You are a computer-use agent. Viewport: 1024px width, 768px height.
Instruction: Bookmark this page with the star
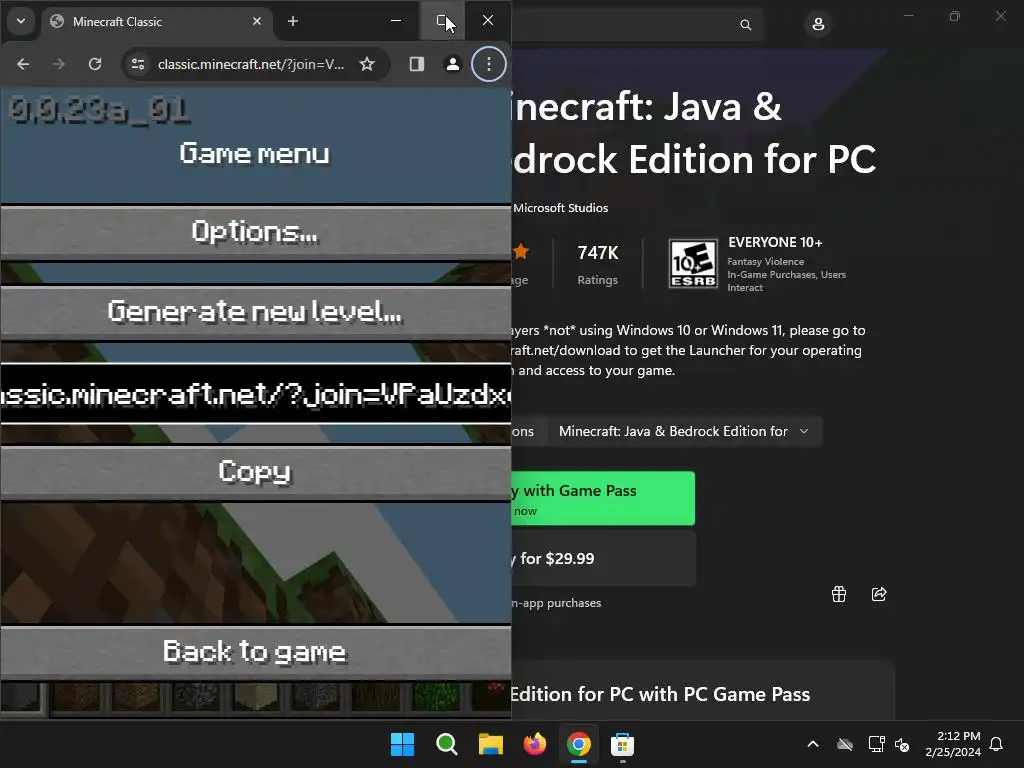(x=367, y=64)
